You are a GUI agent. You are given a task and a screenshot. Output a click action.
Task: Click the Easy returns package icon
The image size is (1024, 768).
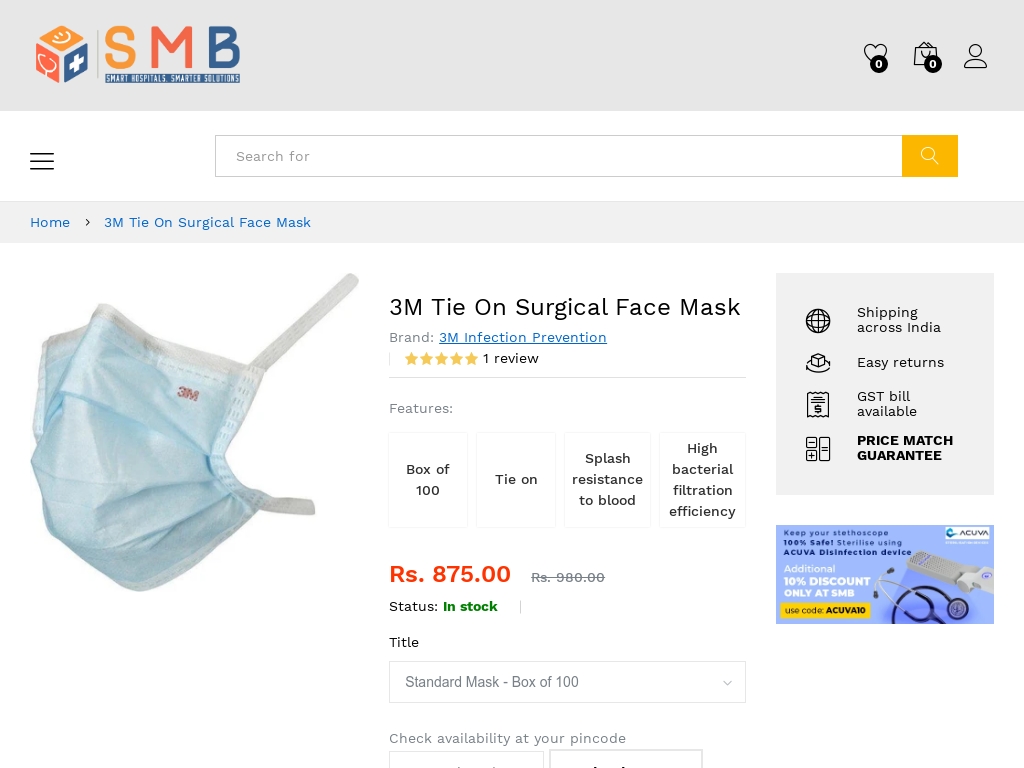pos(818,362)
